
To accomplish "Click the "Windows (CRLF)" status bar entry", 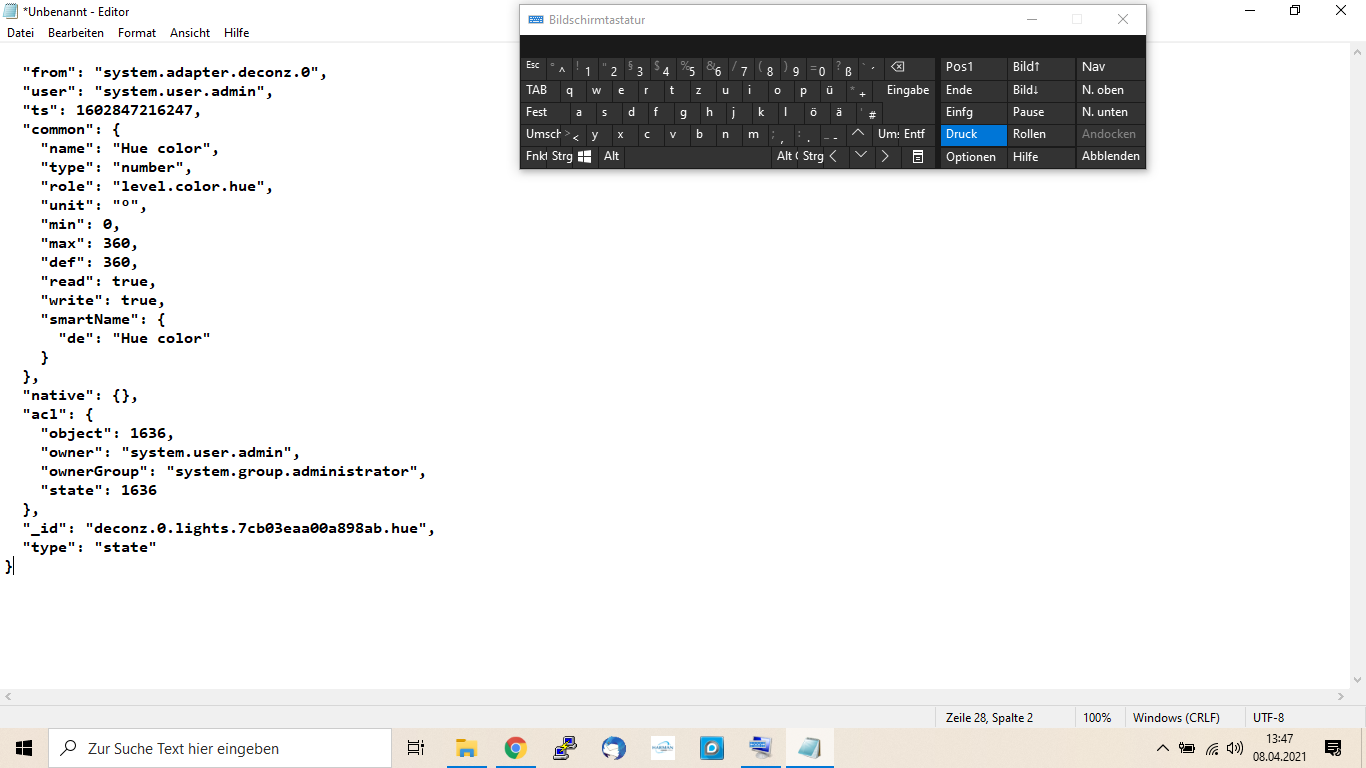I will pos(1176,718).
